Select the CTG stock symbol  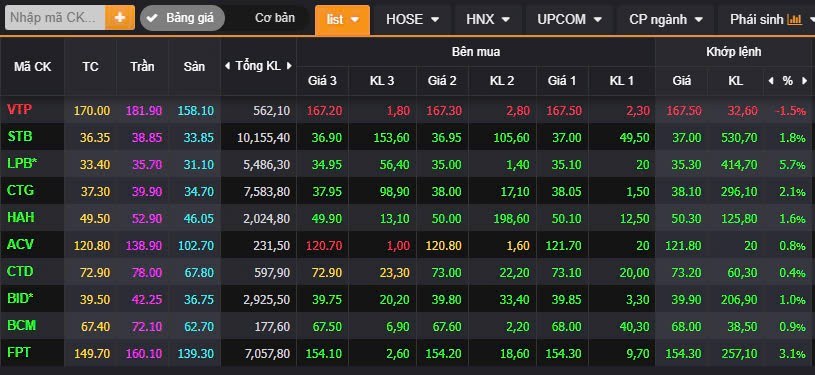pyautogui.click(x=20, y=191)
